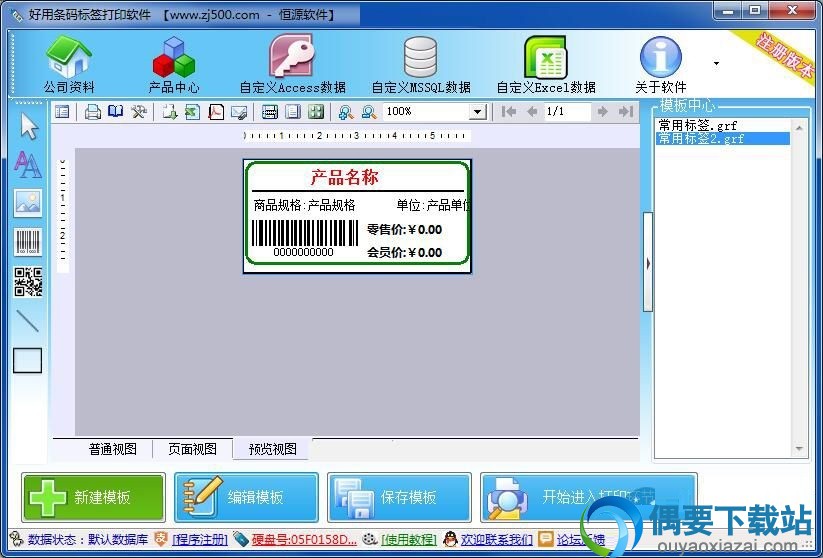Open 关于软件 about dialog
The height and width of the screenshot is (558, 823).
(661, 64)
